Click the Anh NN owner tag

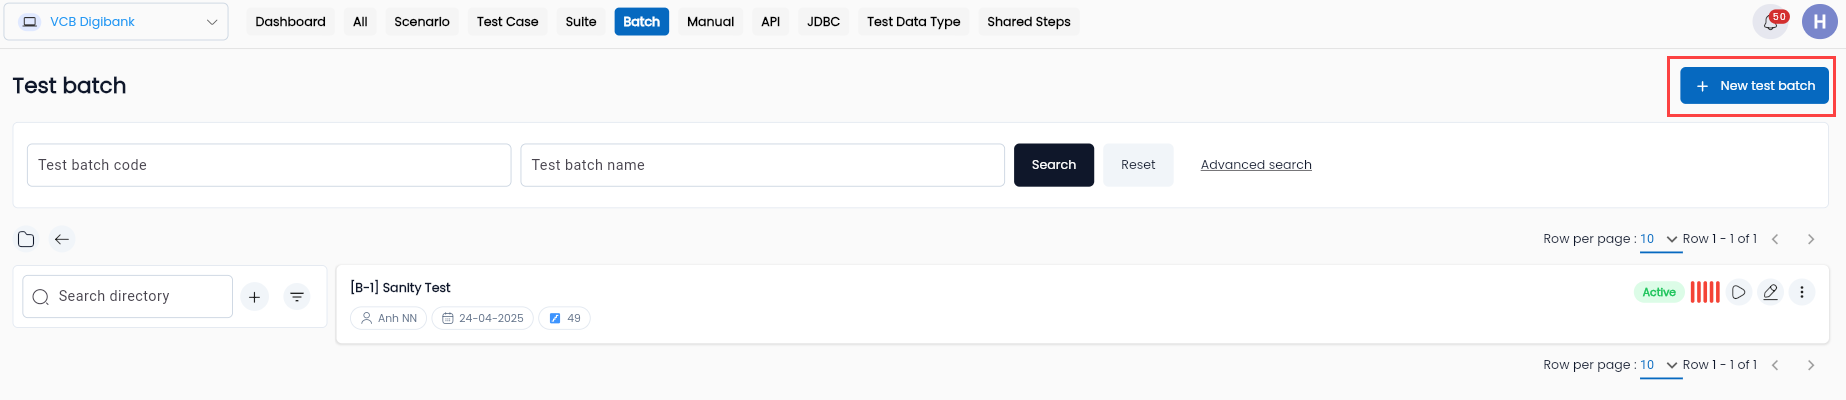[x=389, y=318]
